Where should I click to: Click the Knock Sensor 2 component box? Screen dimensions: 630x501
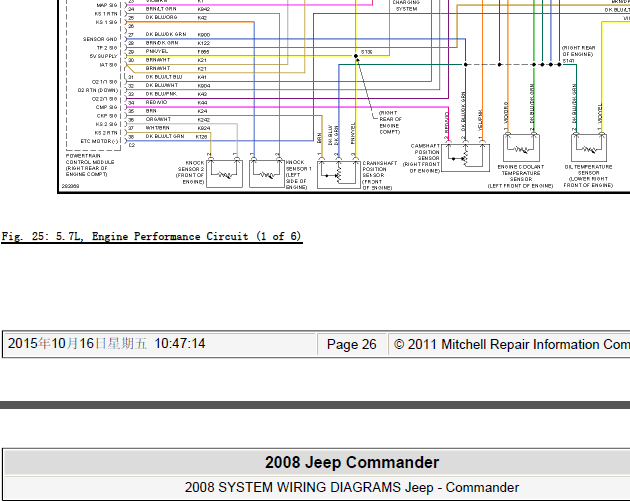pyautogui.click(x=224, y=174)
